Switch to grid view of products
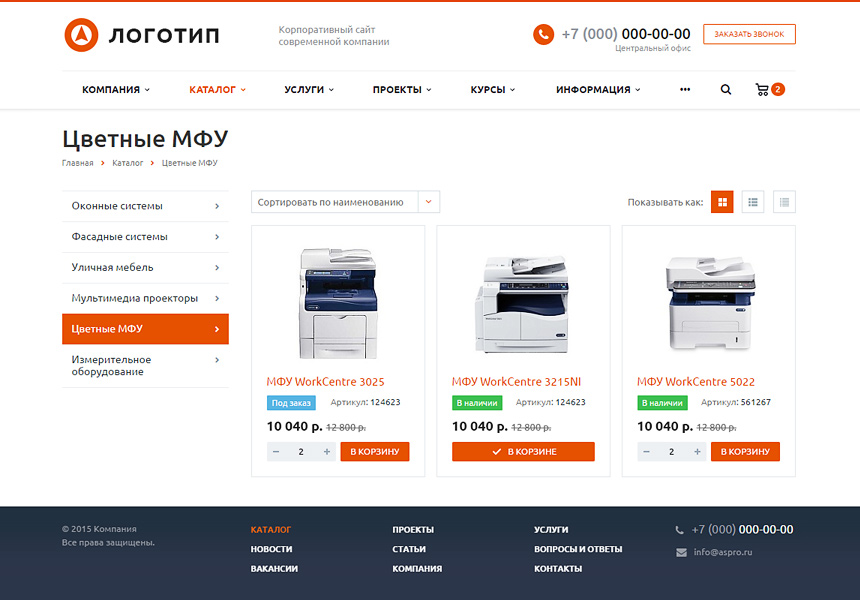The image size is (860, 600). [x=722, y=201]
